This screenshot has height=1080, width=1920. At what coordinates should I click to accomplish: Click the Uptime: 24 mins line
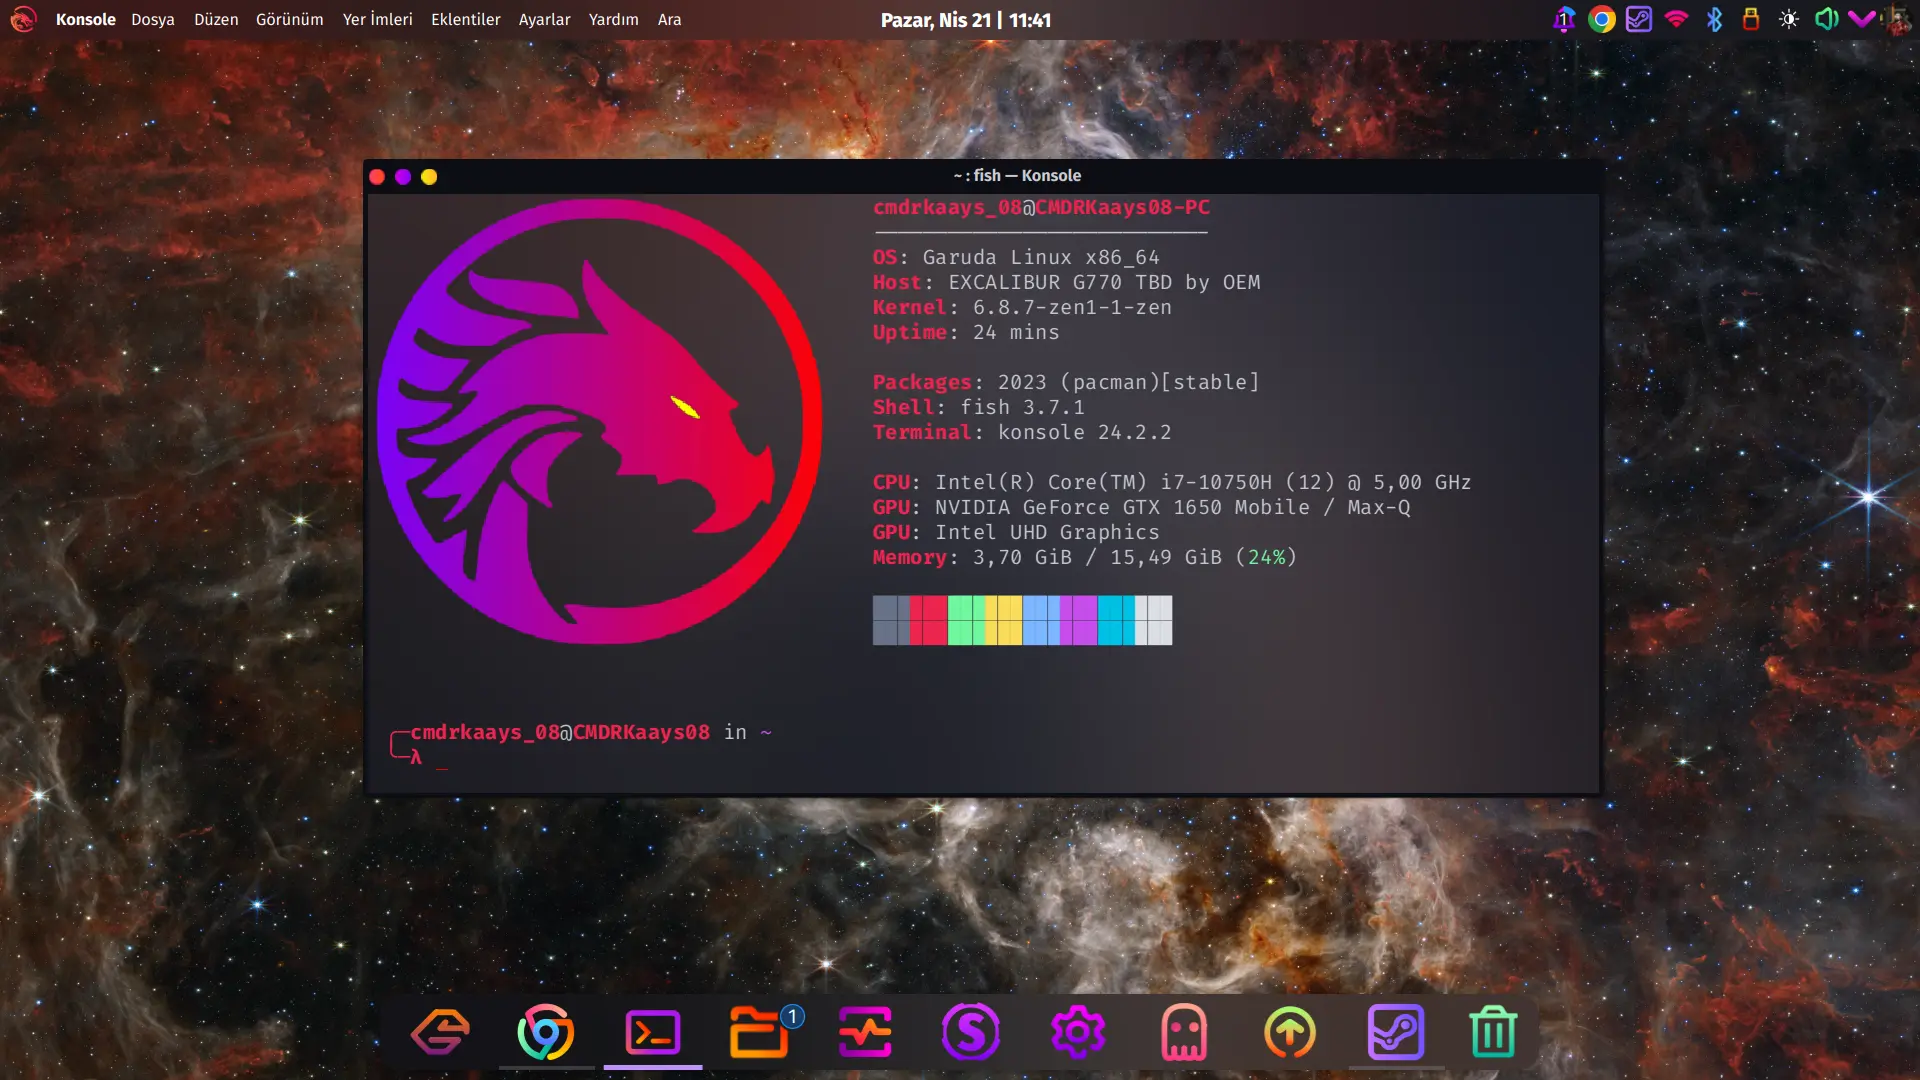[966, 333]
